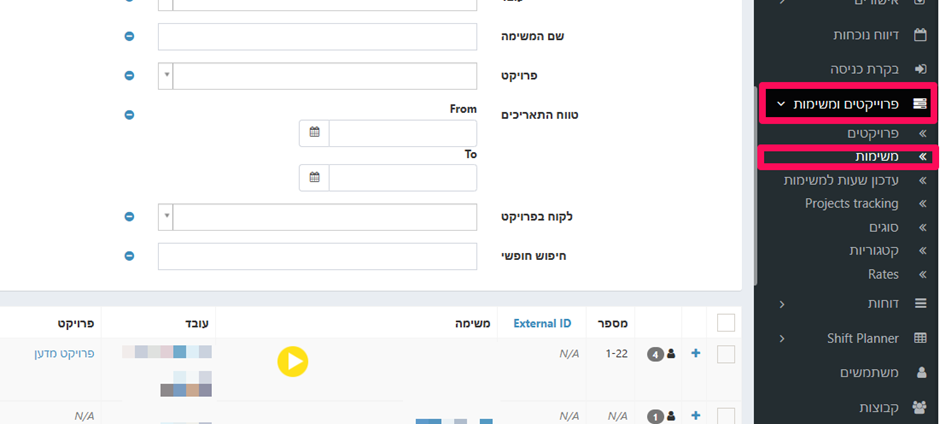Open the סוגים submenu item

point(884,228)
